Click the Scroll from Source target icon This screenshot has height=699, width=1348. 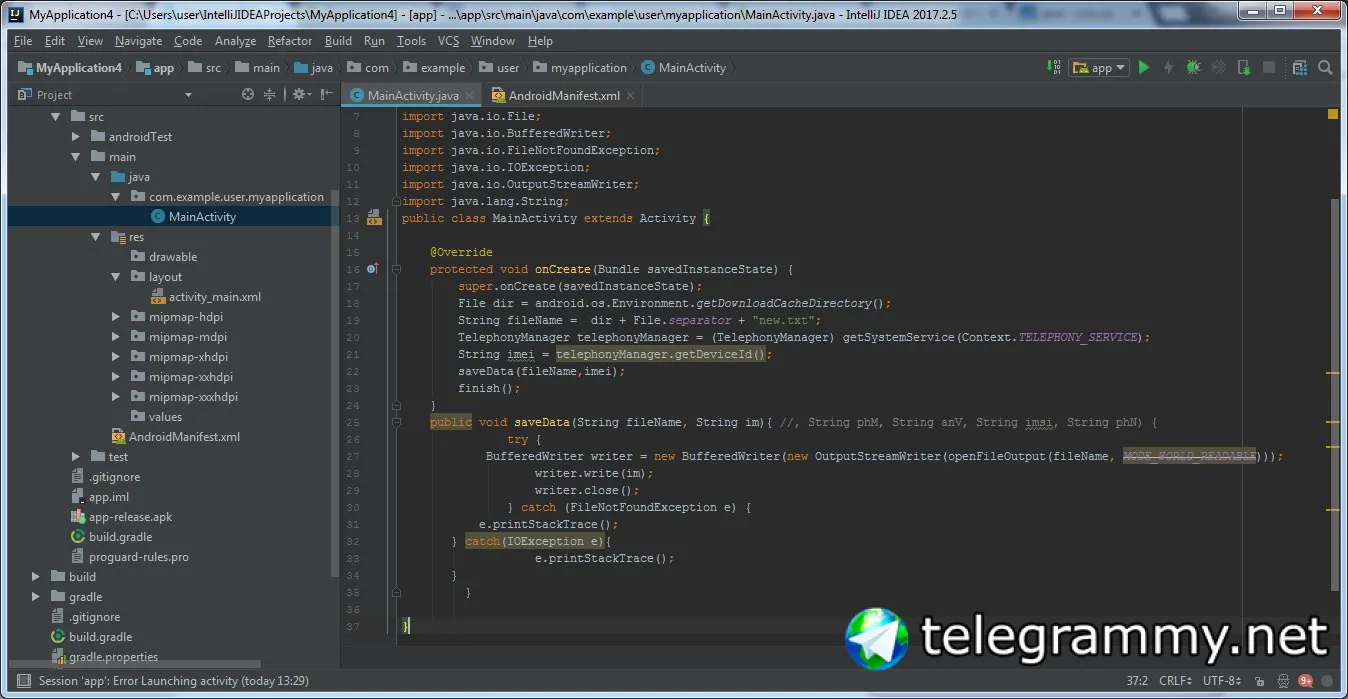tap(248, 95)
